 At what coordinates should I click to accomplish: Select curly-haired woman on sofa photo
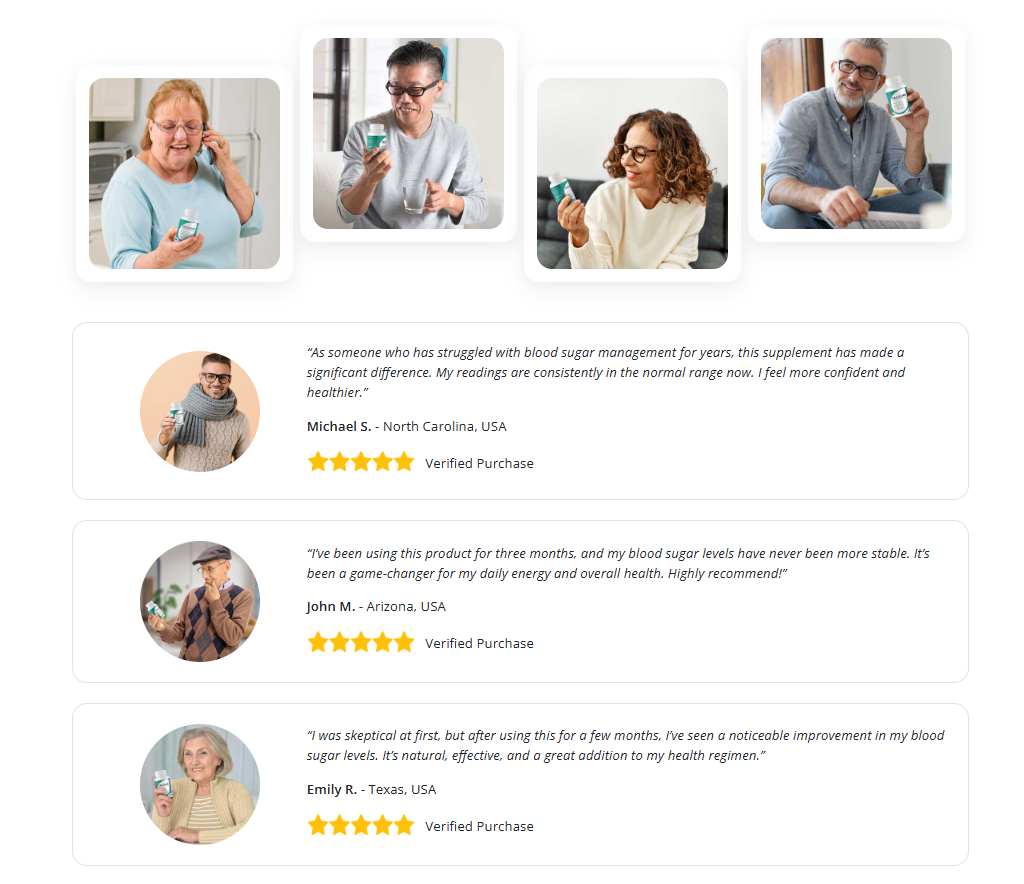click(632, 173)
